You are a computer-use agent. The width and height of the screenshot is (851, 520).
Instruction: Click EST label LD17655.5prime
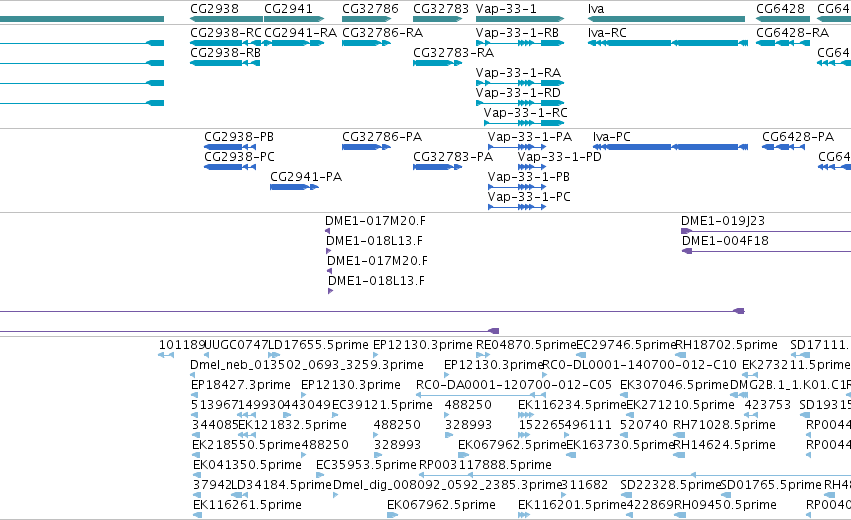[319, 345]
